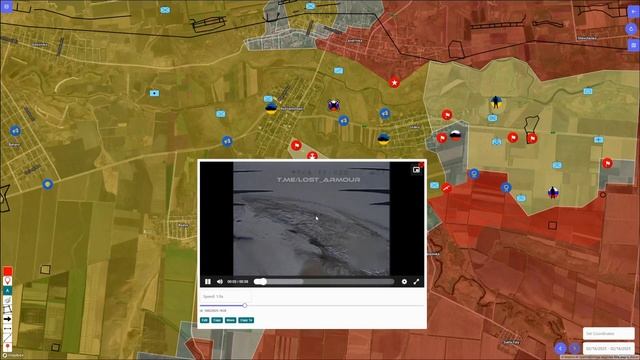
Task: Open the layers button on right edge
Action: [x=633, y=45]
